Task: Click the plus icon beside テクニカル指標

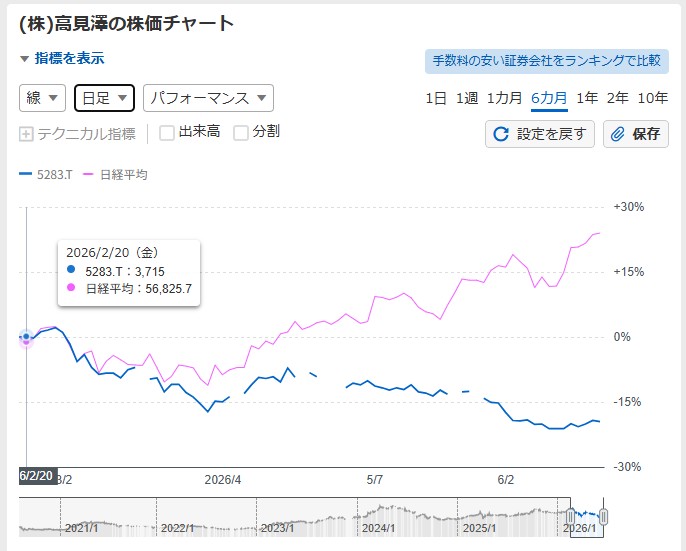Action: (26, 134)
